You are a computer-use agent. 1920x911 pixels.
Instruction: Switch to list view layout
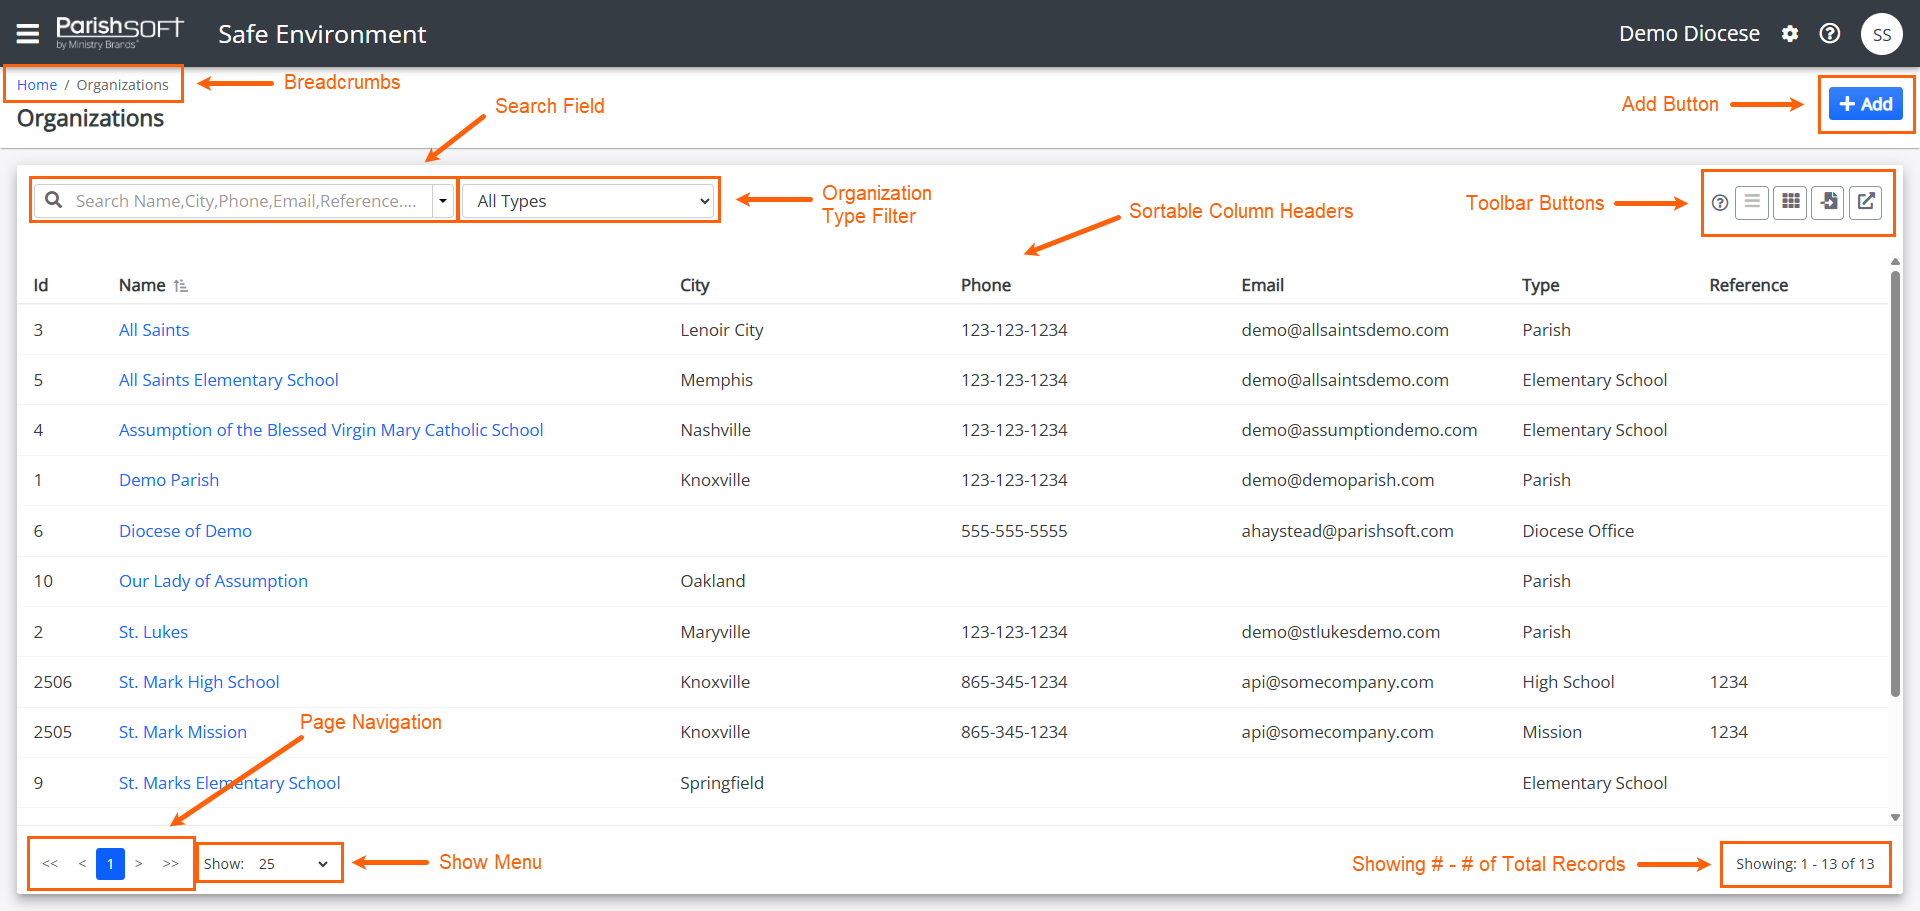(x=1752, y=203)
